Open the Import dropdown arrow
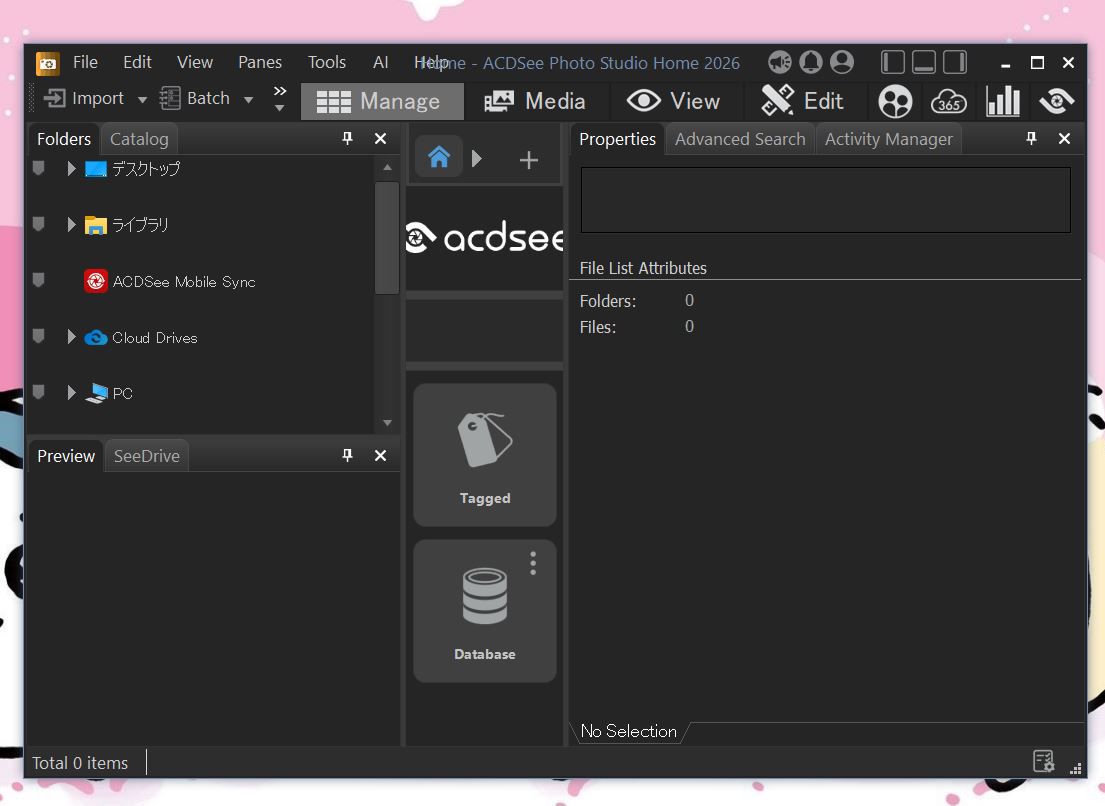This screenshot has width=1105, height=806. pyautogui.click(x=142, y=99)
